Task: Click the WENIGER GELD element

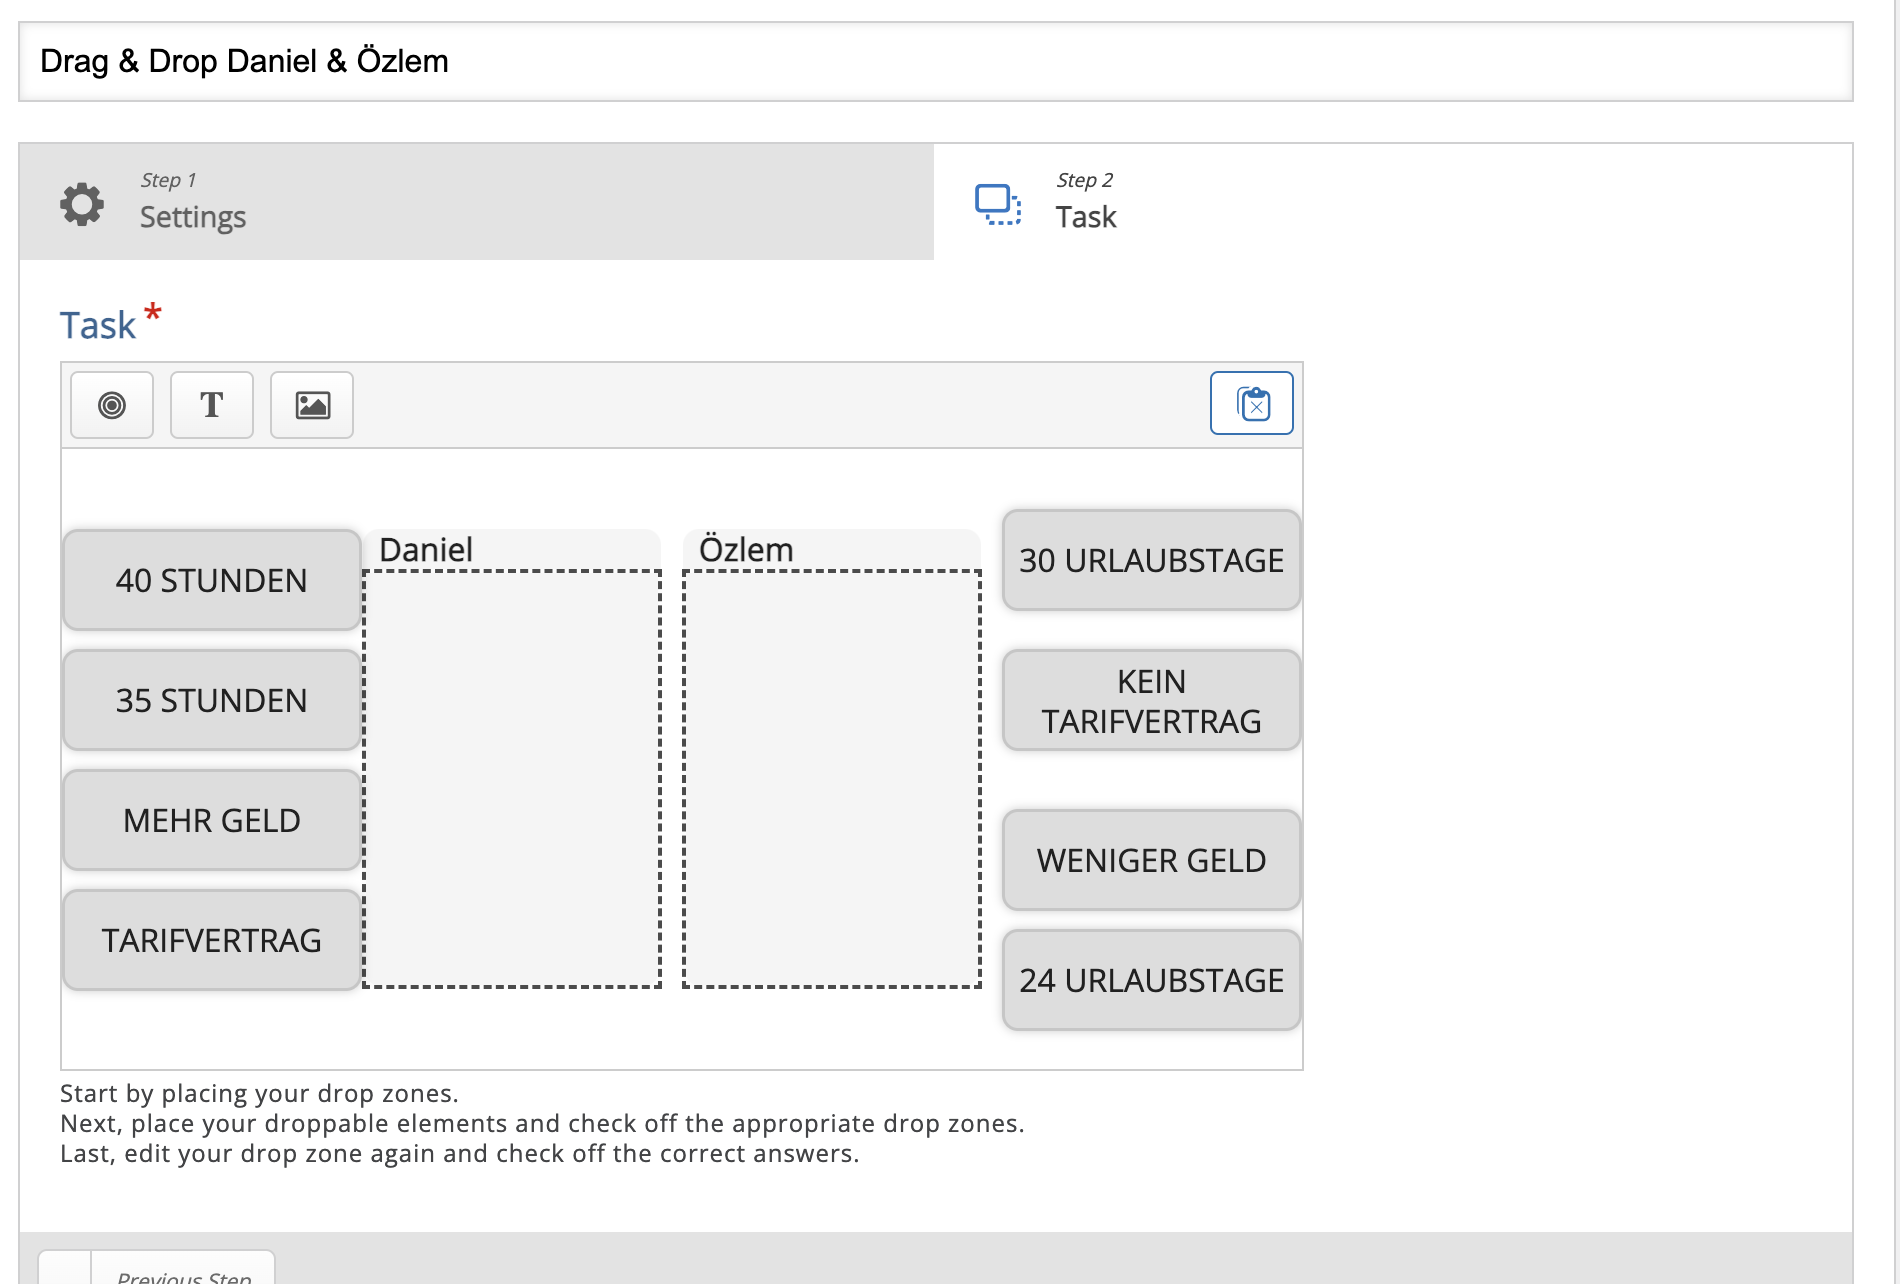Action: (x=1151, y=860)
